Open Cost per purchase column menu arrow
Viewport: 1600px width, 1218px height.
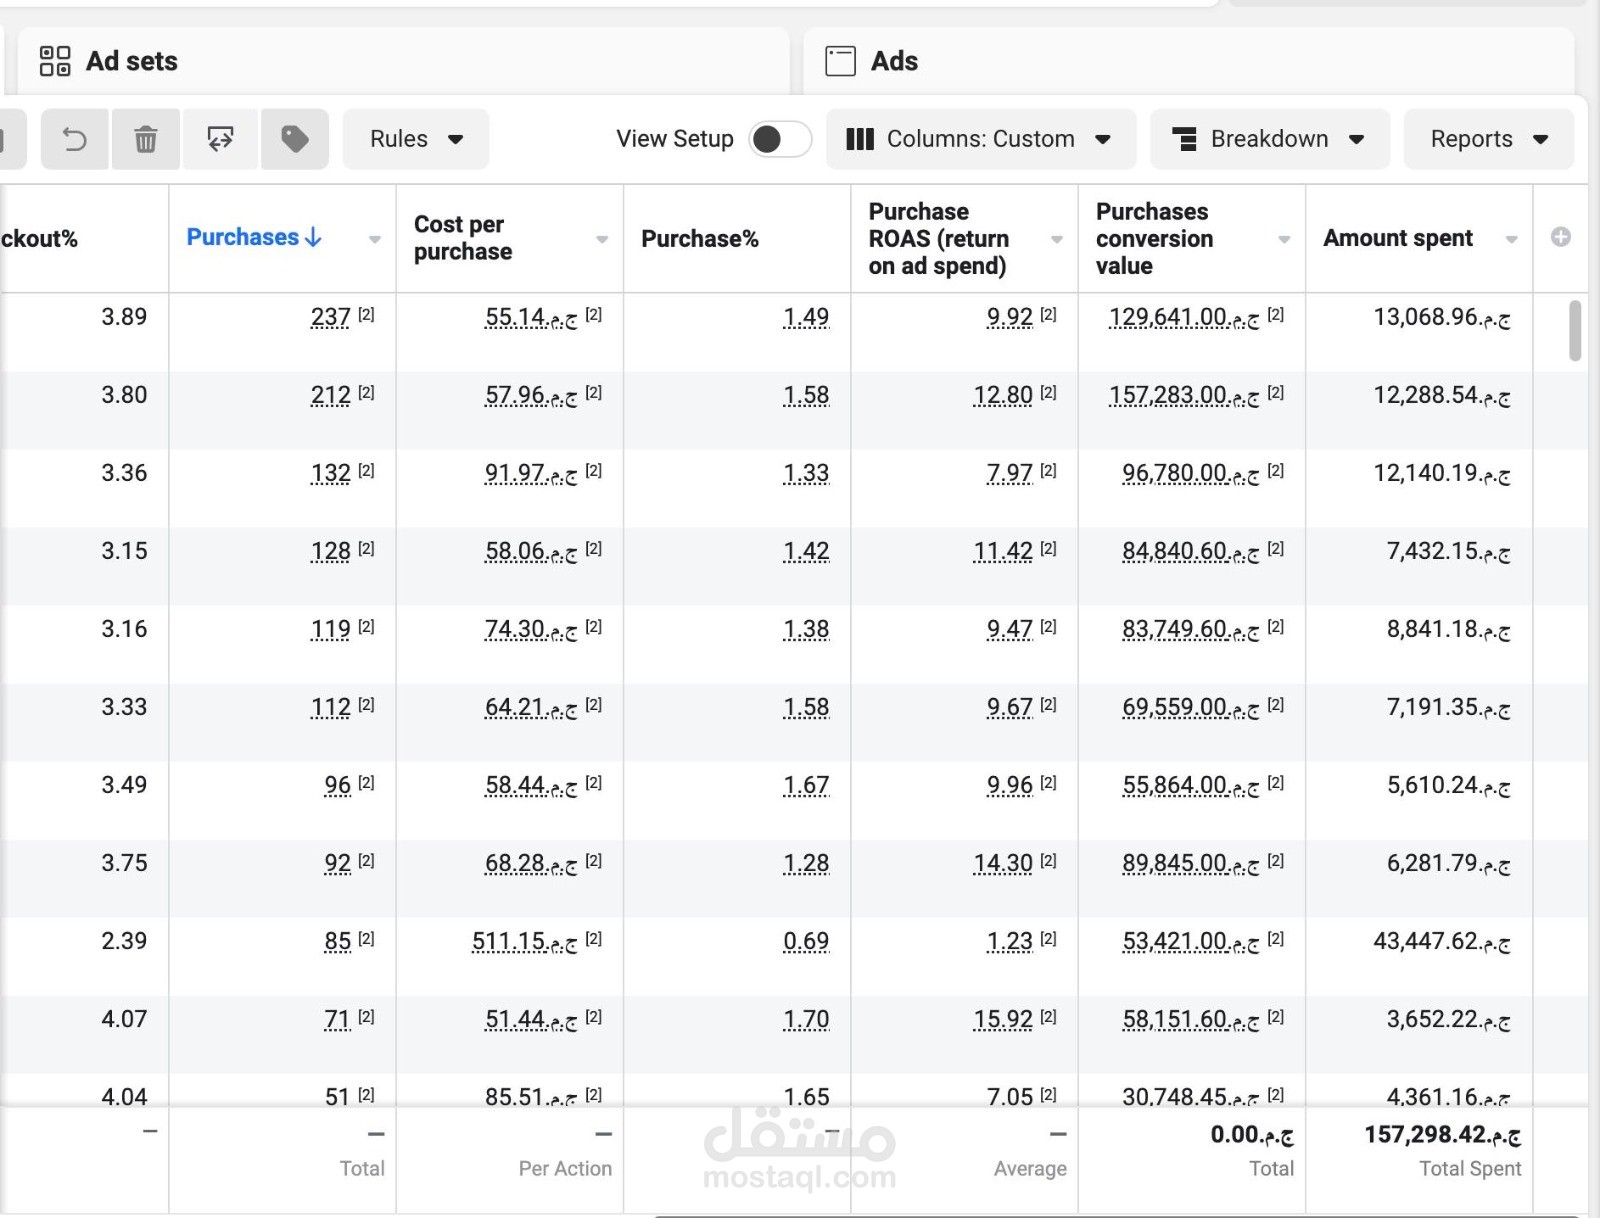coord(602,239)
